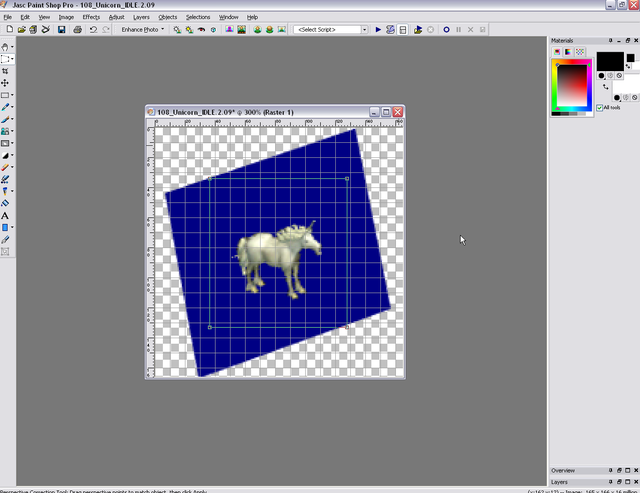Select the Clone Brush tool
Screen dimensions: 640x493
pos(5,131)
